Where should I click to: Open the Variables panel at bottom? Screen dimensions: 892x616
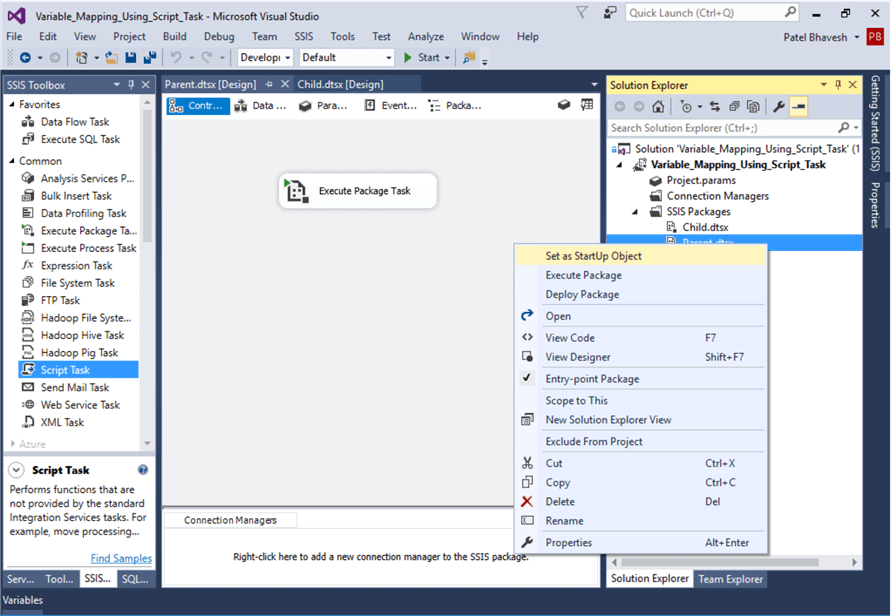tap(22, 600)
